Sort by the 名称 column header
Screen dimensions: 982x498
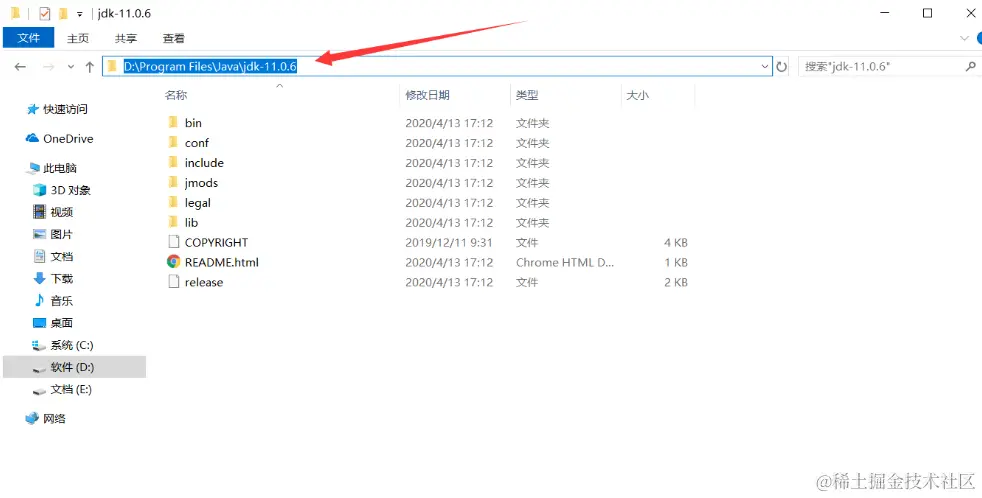point(176,95)
